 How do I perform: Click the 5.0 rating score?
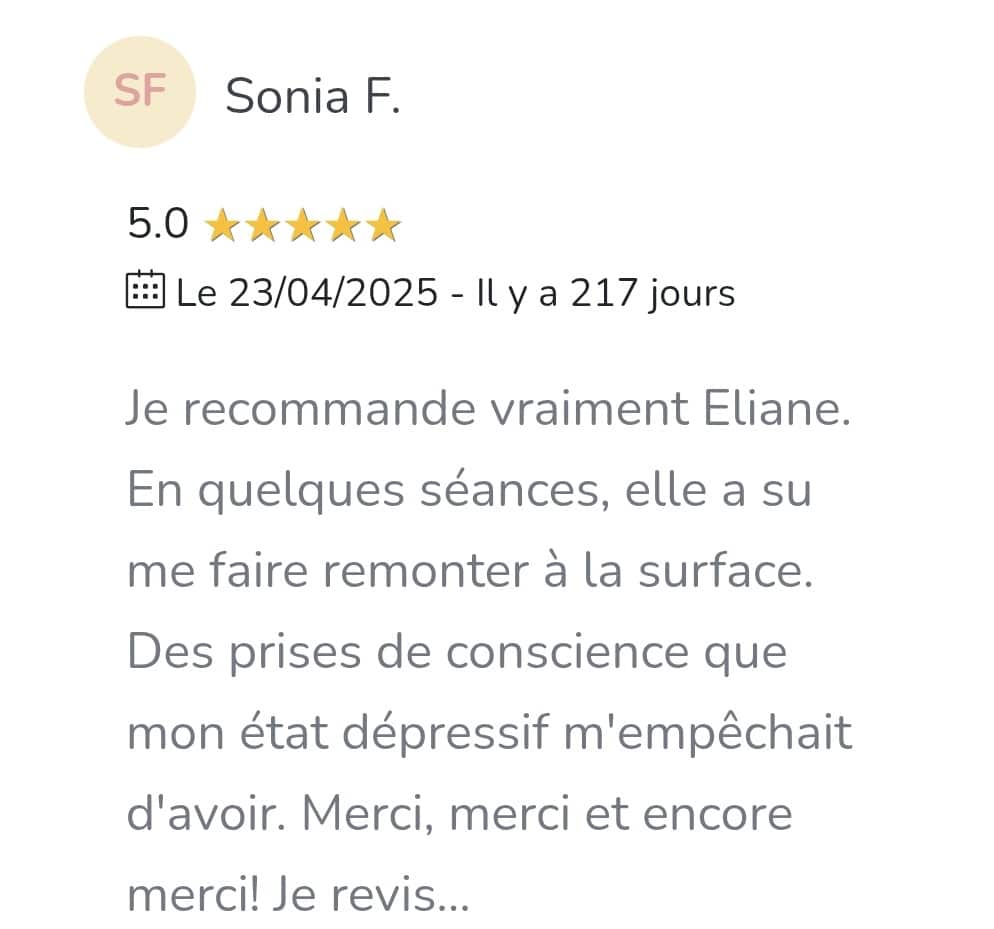(158, 224)
